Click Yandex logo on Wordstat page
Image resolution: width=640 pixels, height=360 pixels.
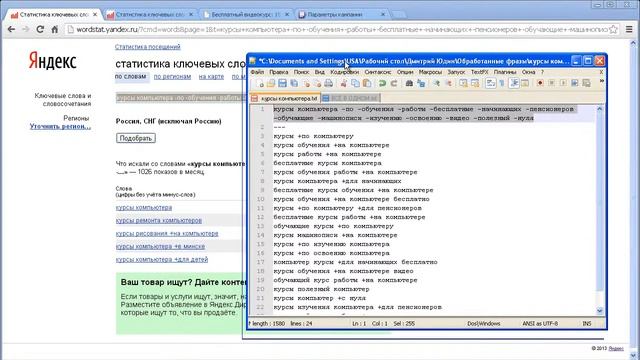click(x=53, y=62)
